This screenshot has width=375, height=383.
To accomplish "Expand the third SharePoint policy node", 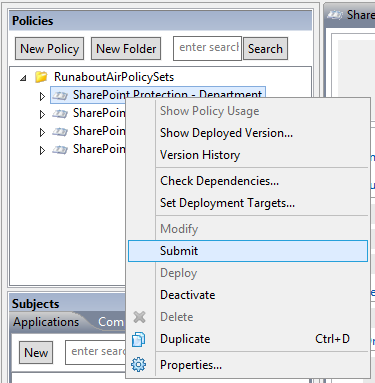I will [x=42, y=132].
